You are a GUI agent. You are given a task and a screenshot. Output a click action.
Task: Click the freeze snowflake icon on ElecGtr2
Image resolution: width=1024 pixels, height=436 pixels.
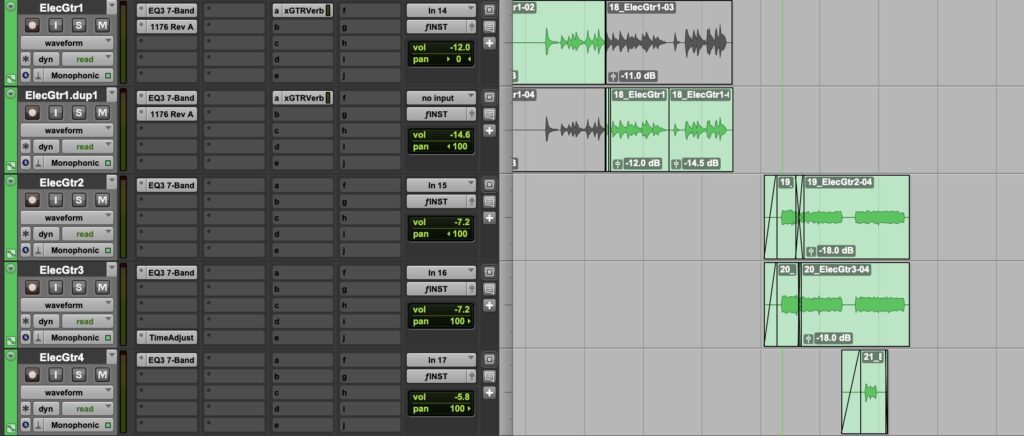pos(26,233)
